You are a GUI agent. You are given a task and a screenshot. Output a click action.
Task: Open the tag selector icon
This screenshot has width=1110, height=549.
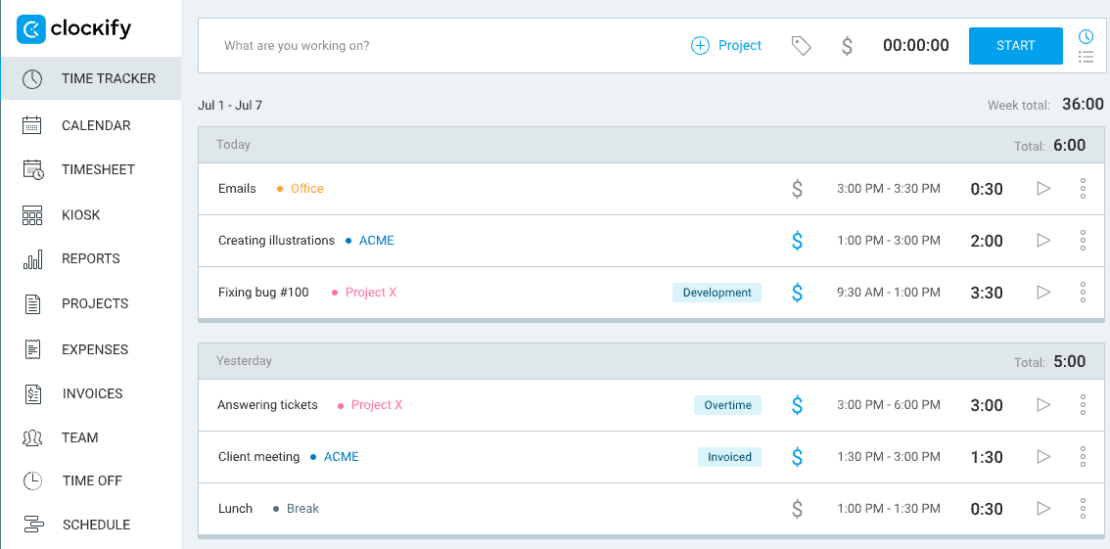801,46
